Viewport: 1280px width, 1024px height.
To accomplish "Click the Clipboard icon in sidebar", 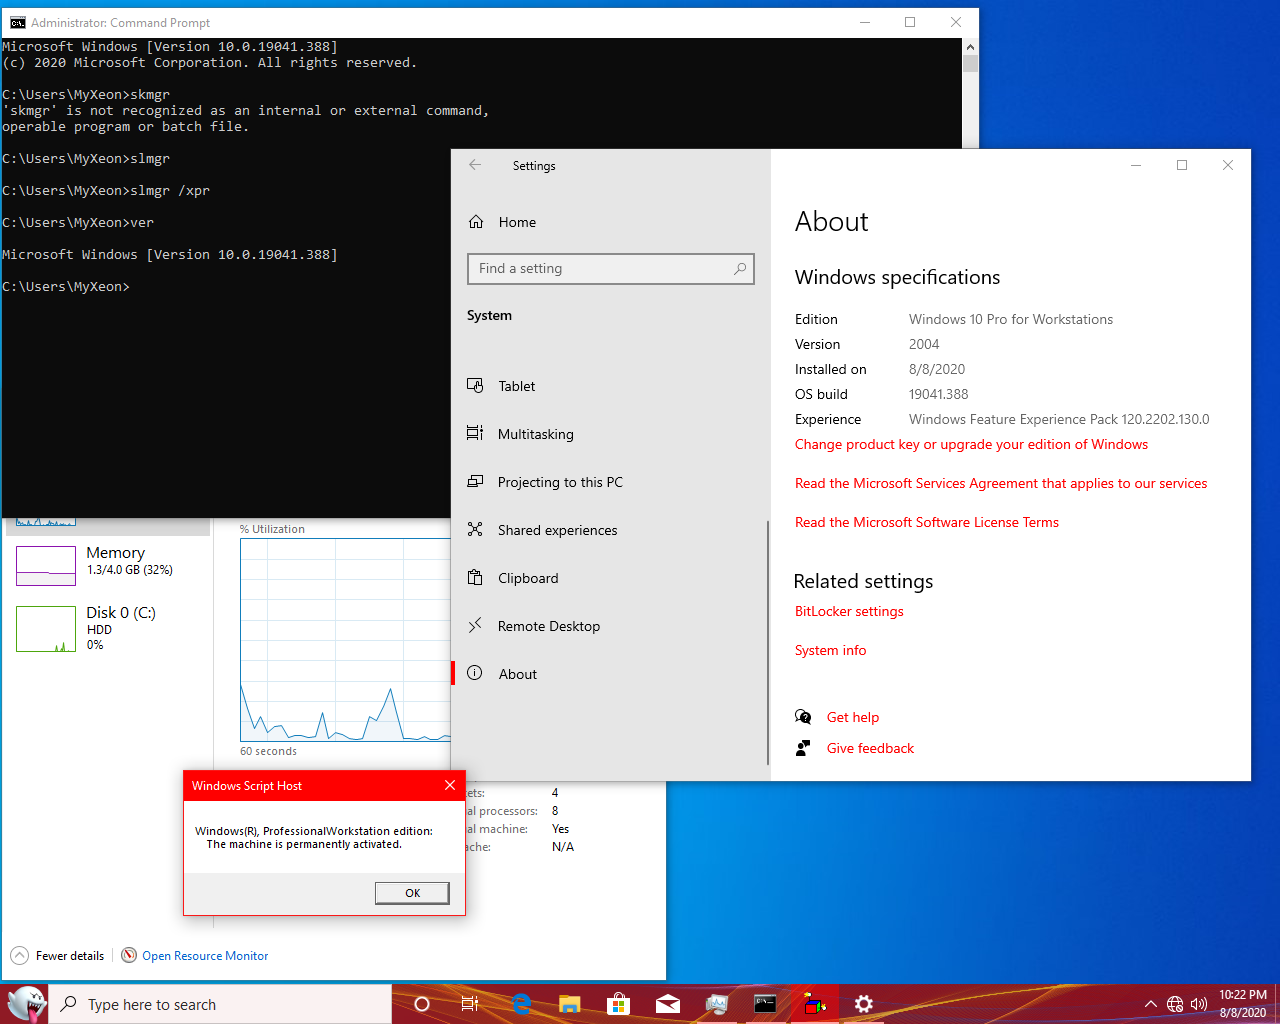I will [475, 577].
